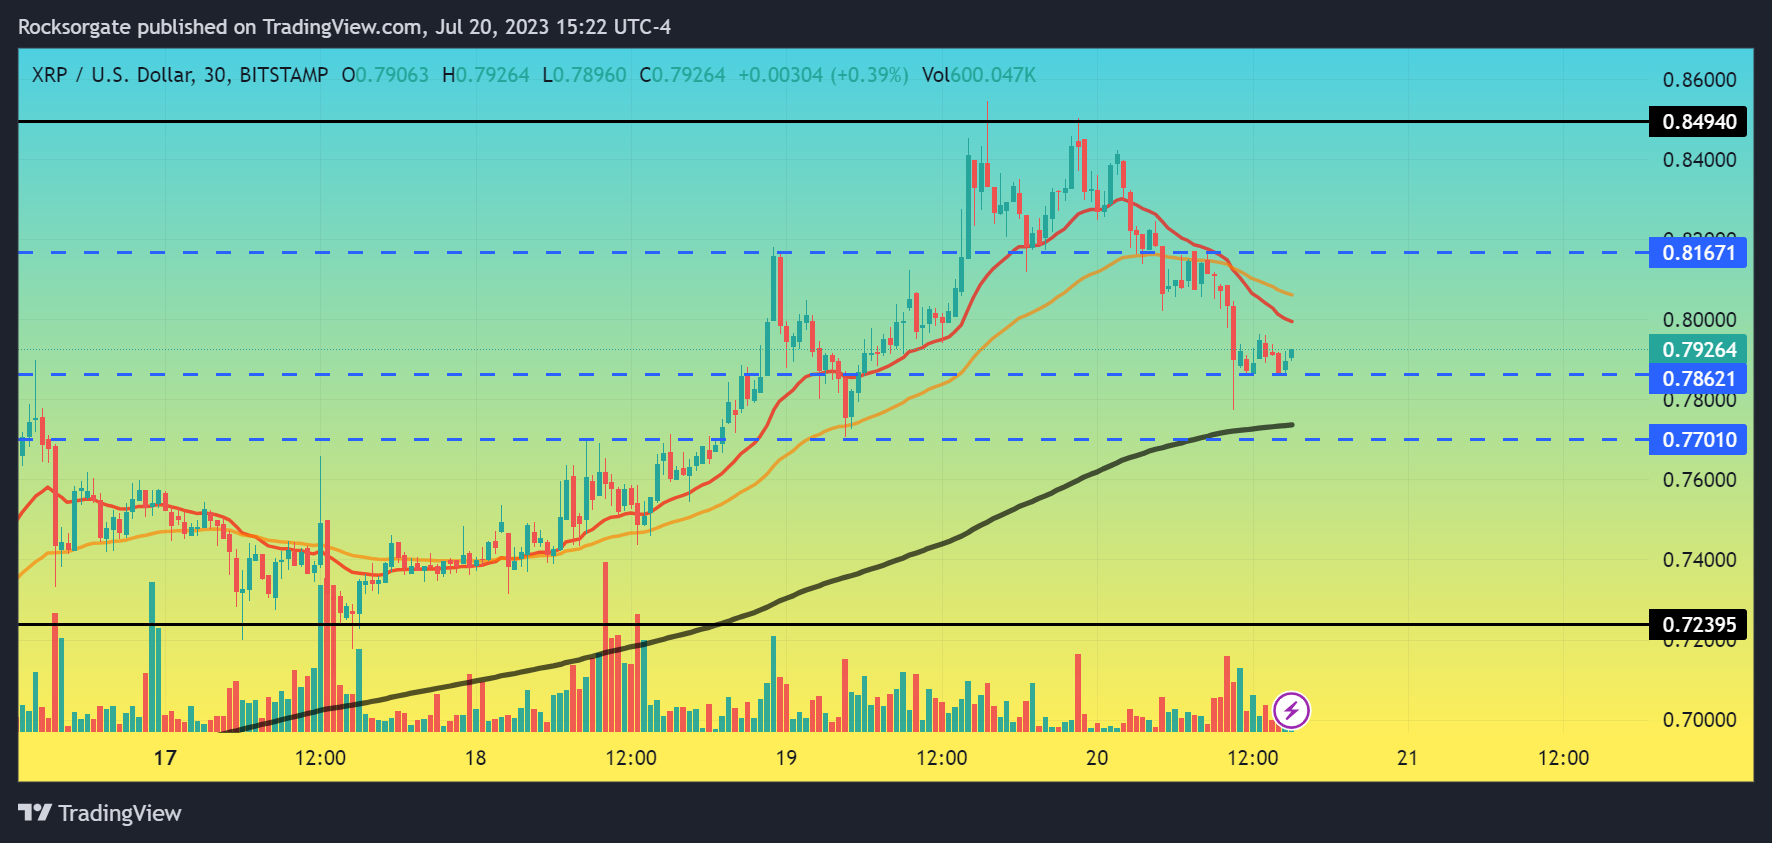Select the 0.78621 blue price label

[x=1698, y=378]
